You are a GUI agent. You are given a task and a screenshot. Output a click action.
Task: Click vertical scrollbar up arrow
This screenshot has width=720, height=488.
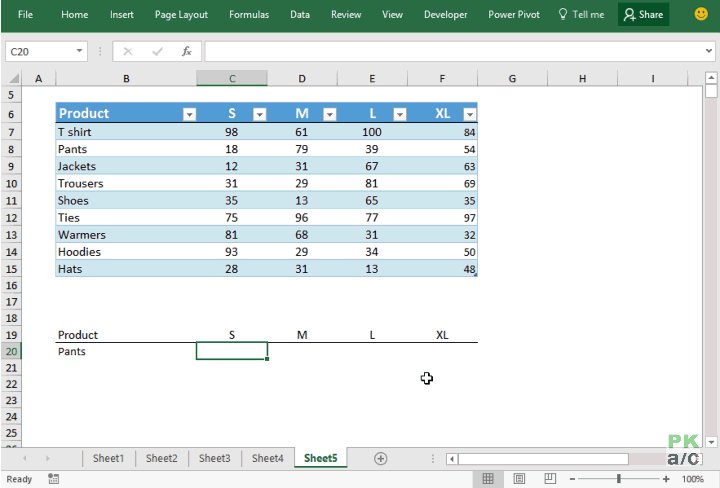click(x=711, y=78)
